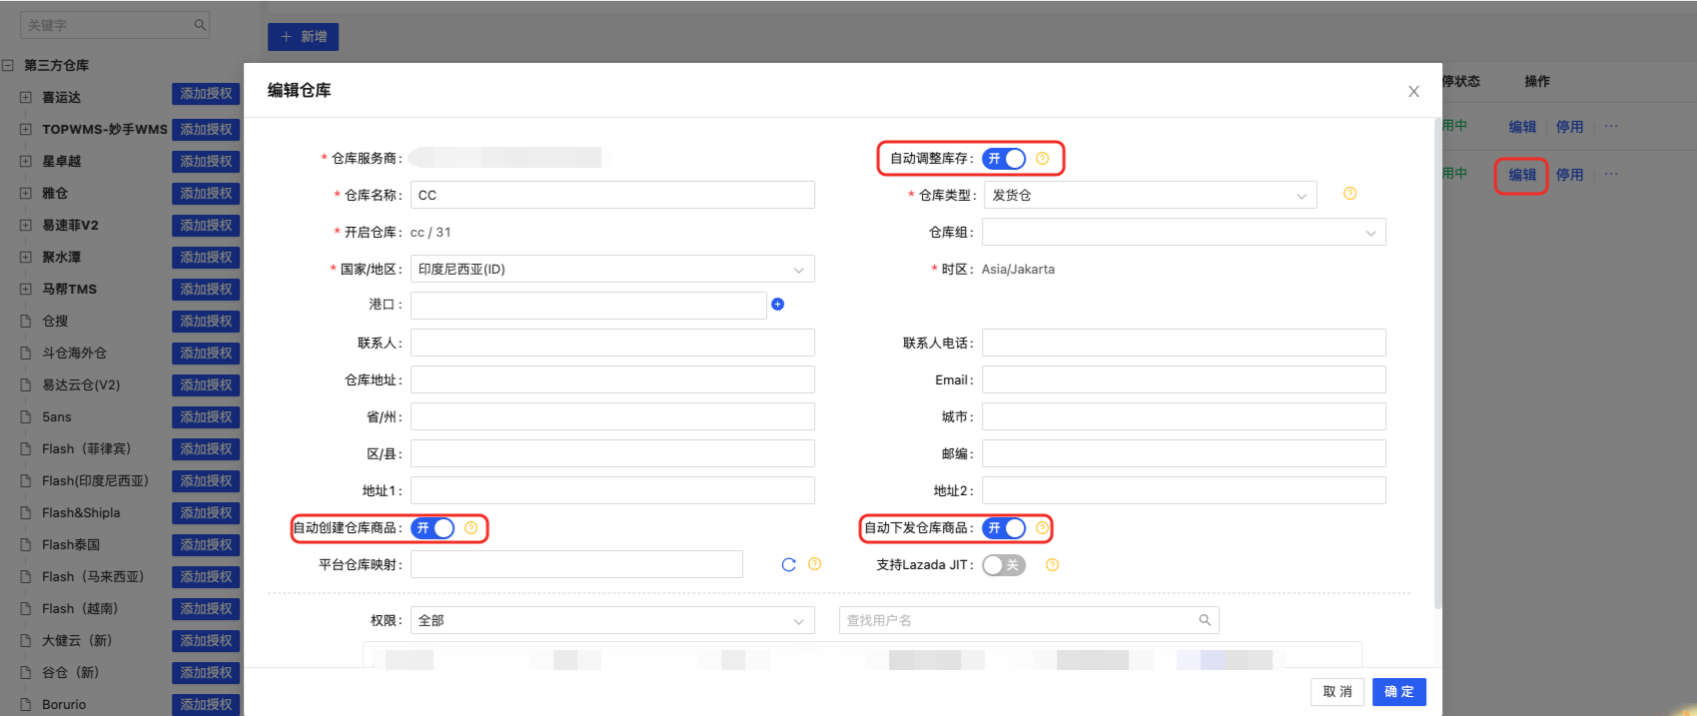Expand the TOPWMS-妙手WMS tree node
The height and width of the screenshot is (716, 1697).
[26, 129]
